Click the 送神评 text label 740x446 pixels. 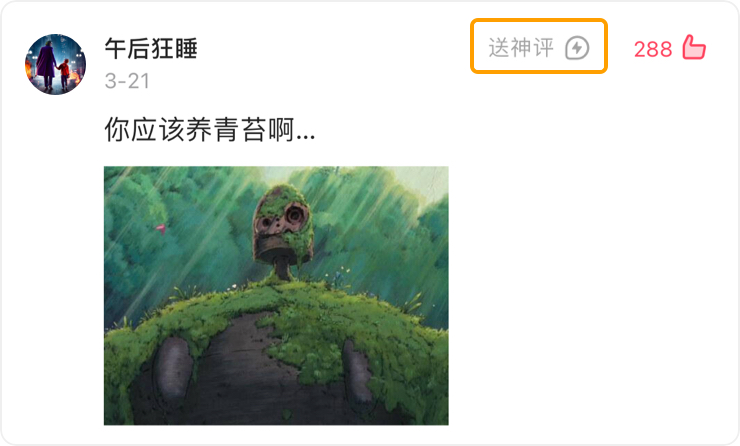[x=521, y=48]
